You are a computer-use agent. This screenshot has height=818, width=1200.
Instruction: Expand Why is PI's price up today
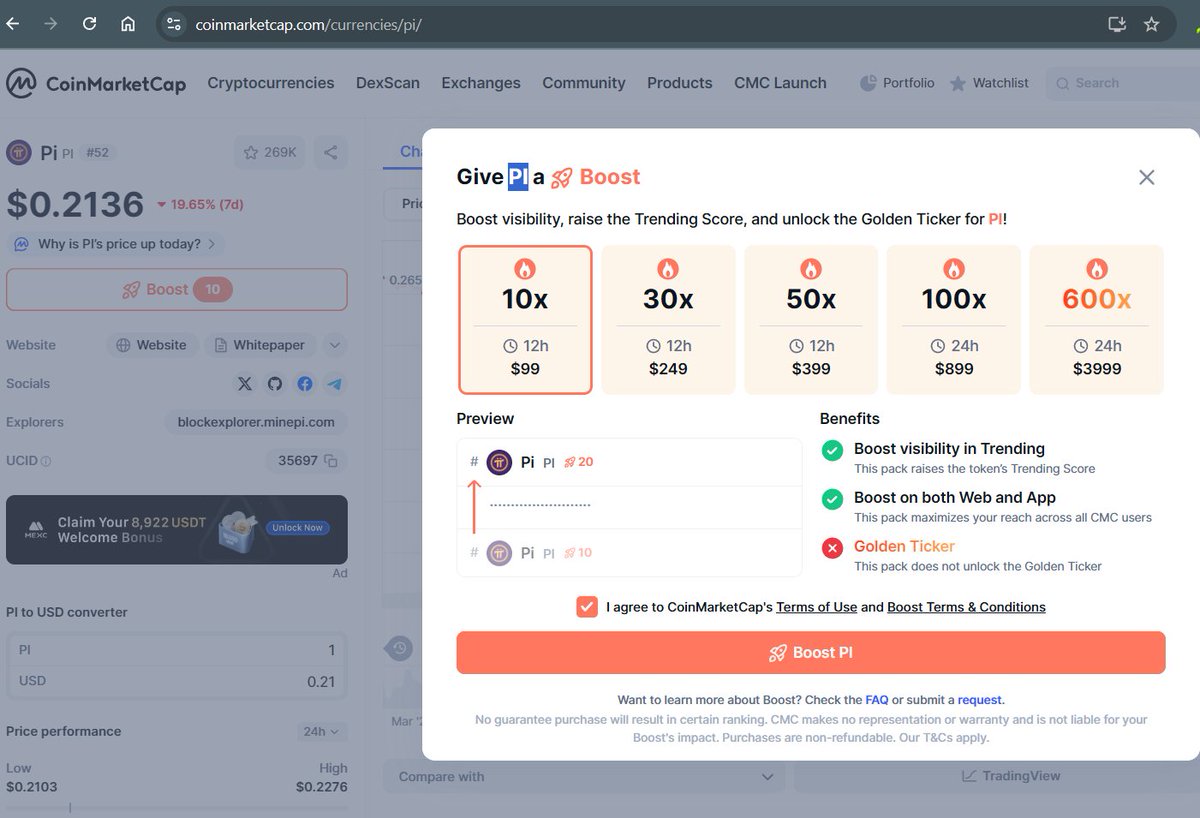(x=116, y=244)
